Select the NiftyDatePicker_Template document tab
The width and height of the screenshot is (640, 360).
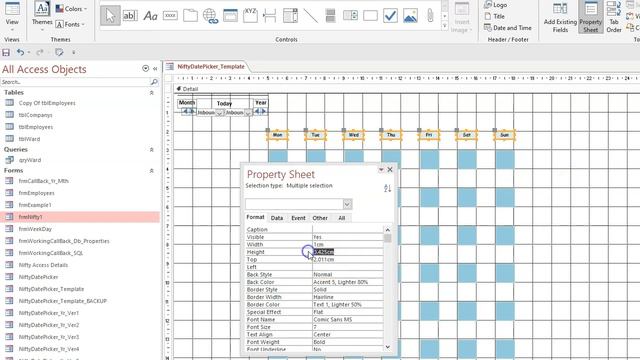[211, 67]
